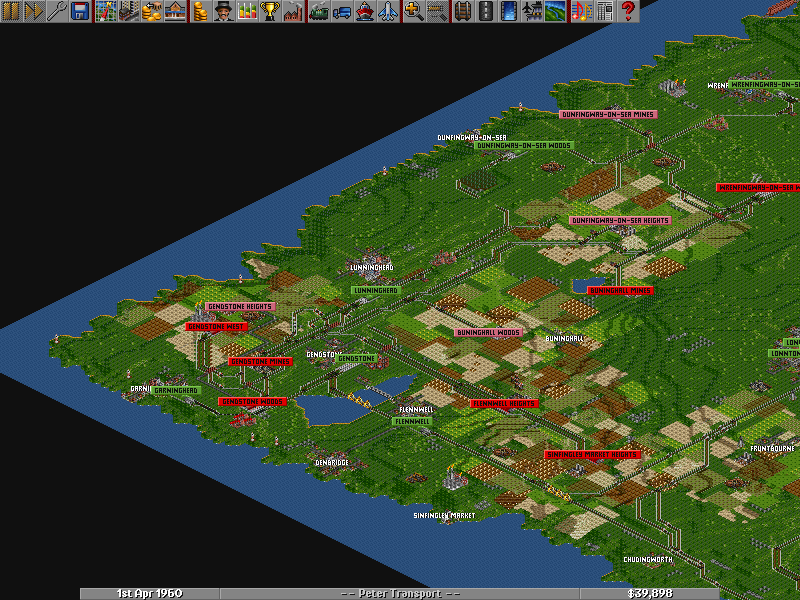Click the Dunfingway-on-Sea town name
The height and width of the screenshot is (600, 800).
472,137
